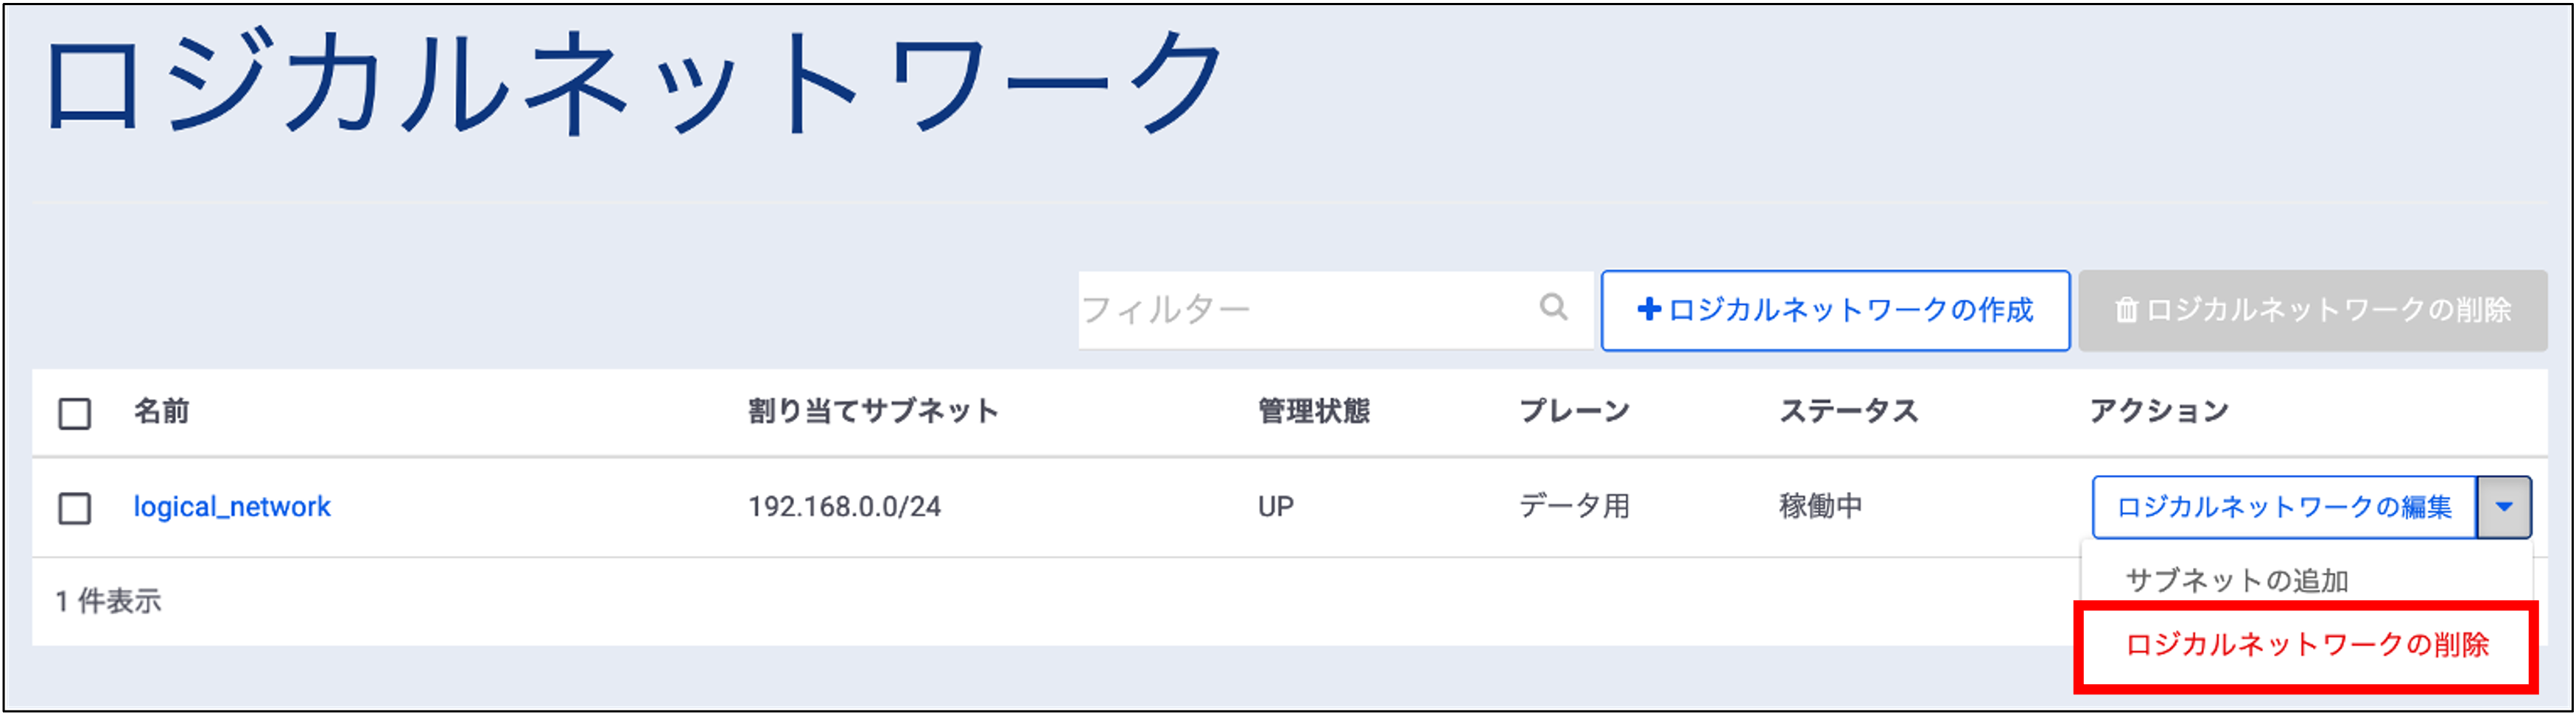This screenshot has height=715, width=2576.
Task: Click the ステータス column header
Action: [1848, 411]
